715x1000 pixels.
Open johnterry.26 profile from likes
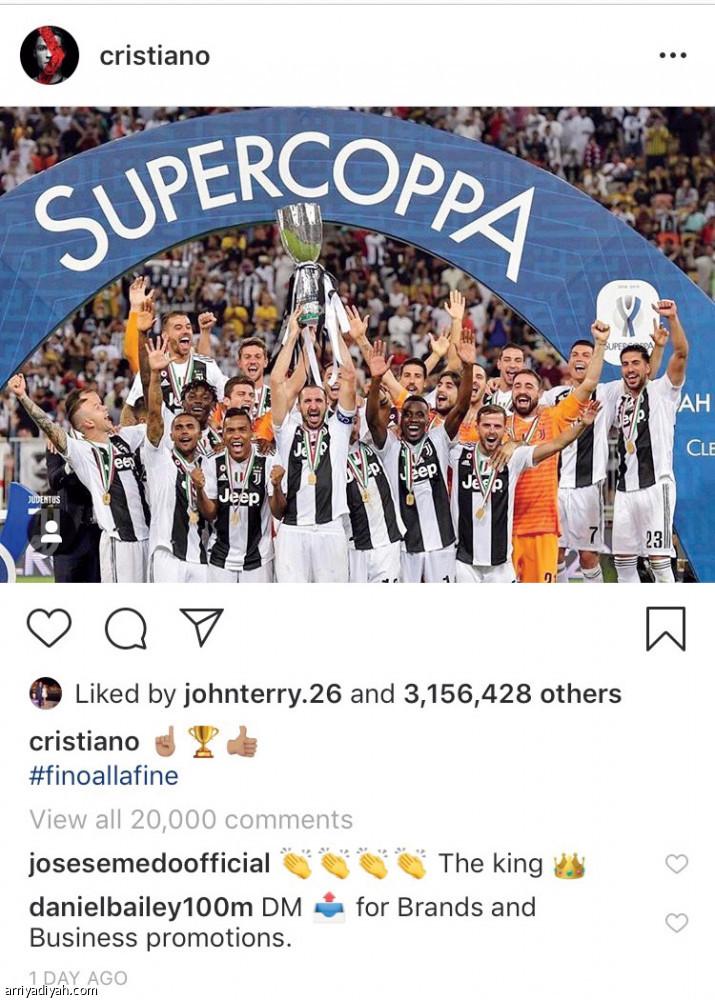tap(263, 694)
